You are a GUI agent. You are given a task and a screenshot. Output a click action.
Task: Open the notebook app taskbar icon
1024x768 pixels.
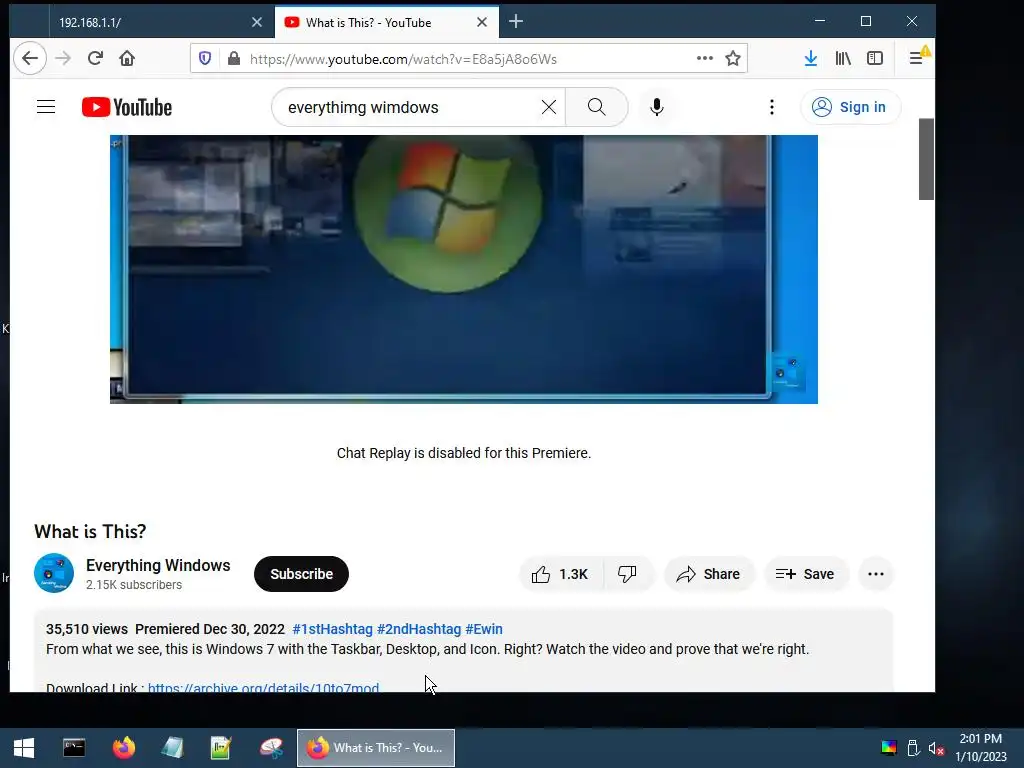click(x=172, y=748)
